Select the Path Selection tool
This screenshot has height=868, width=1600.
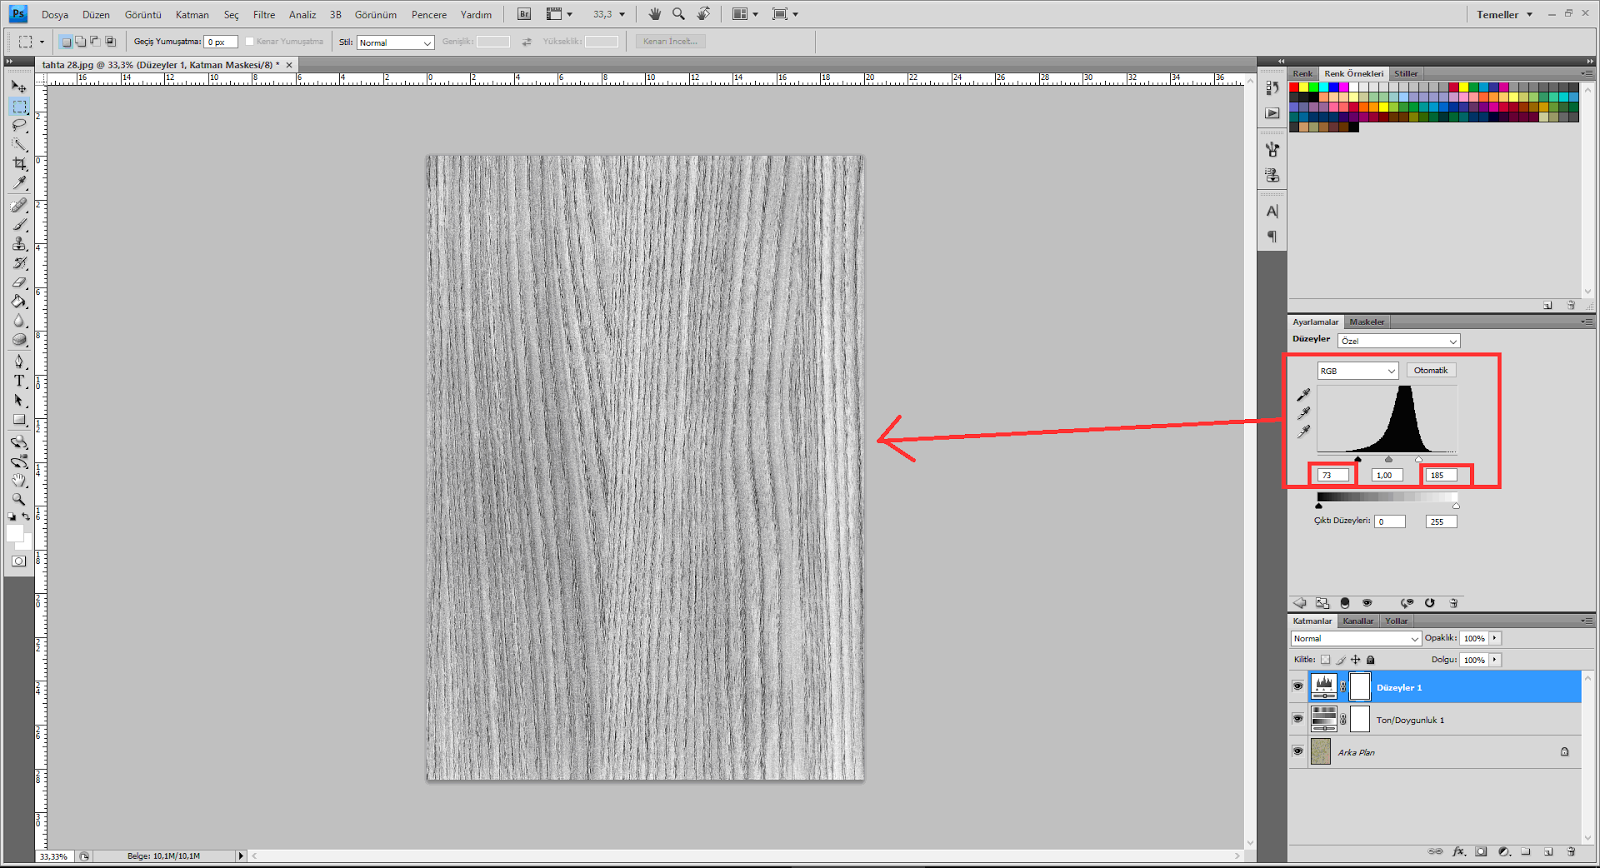19,400
